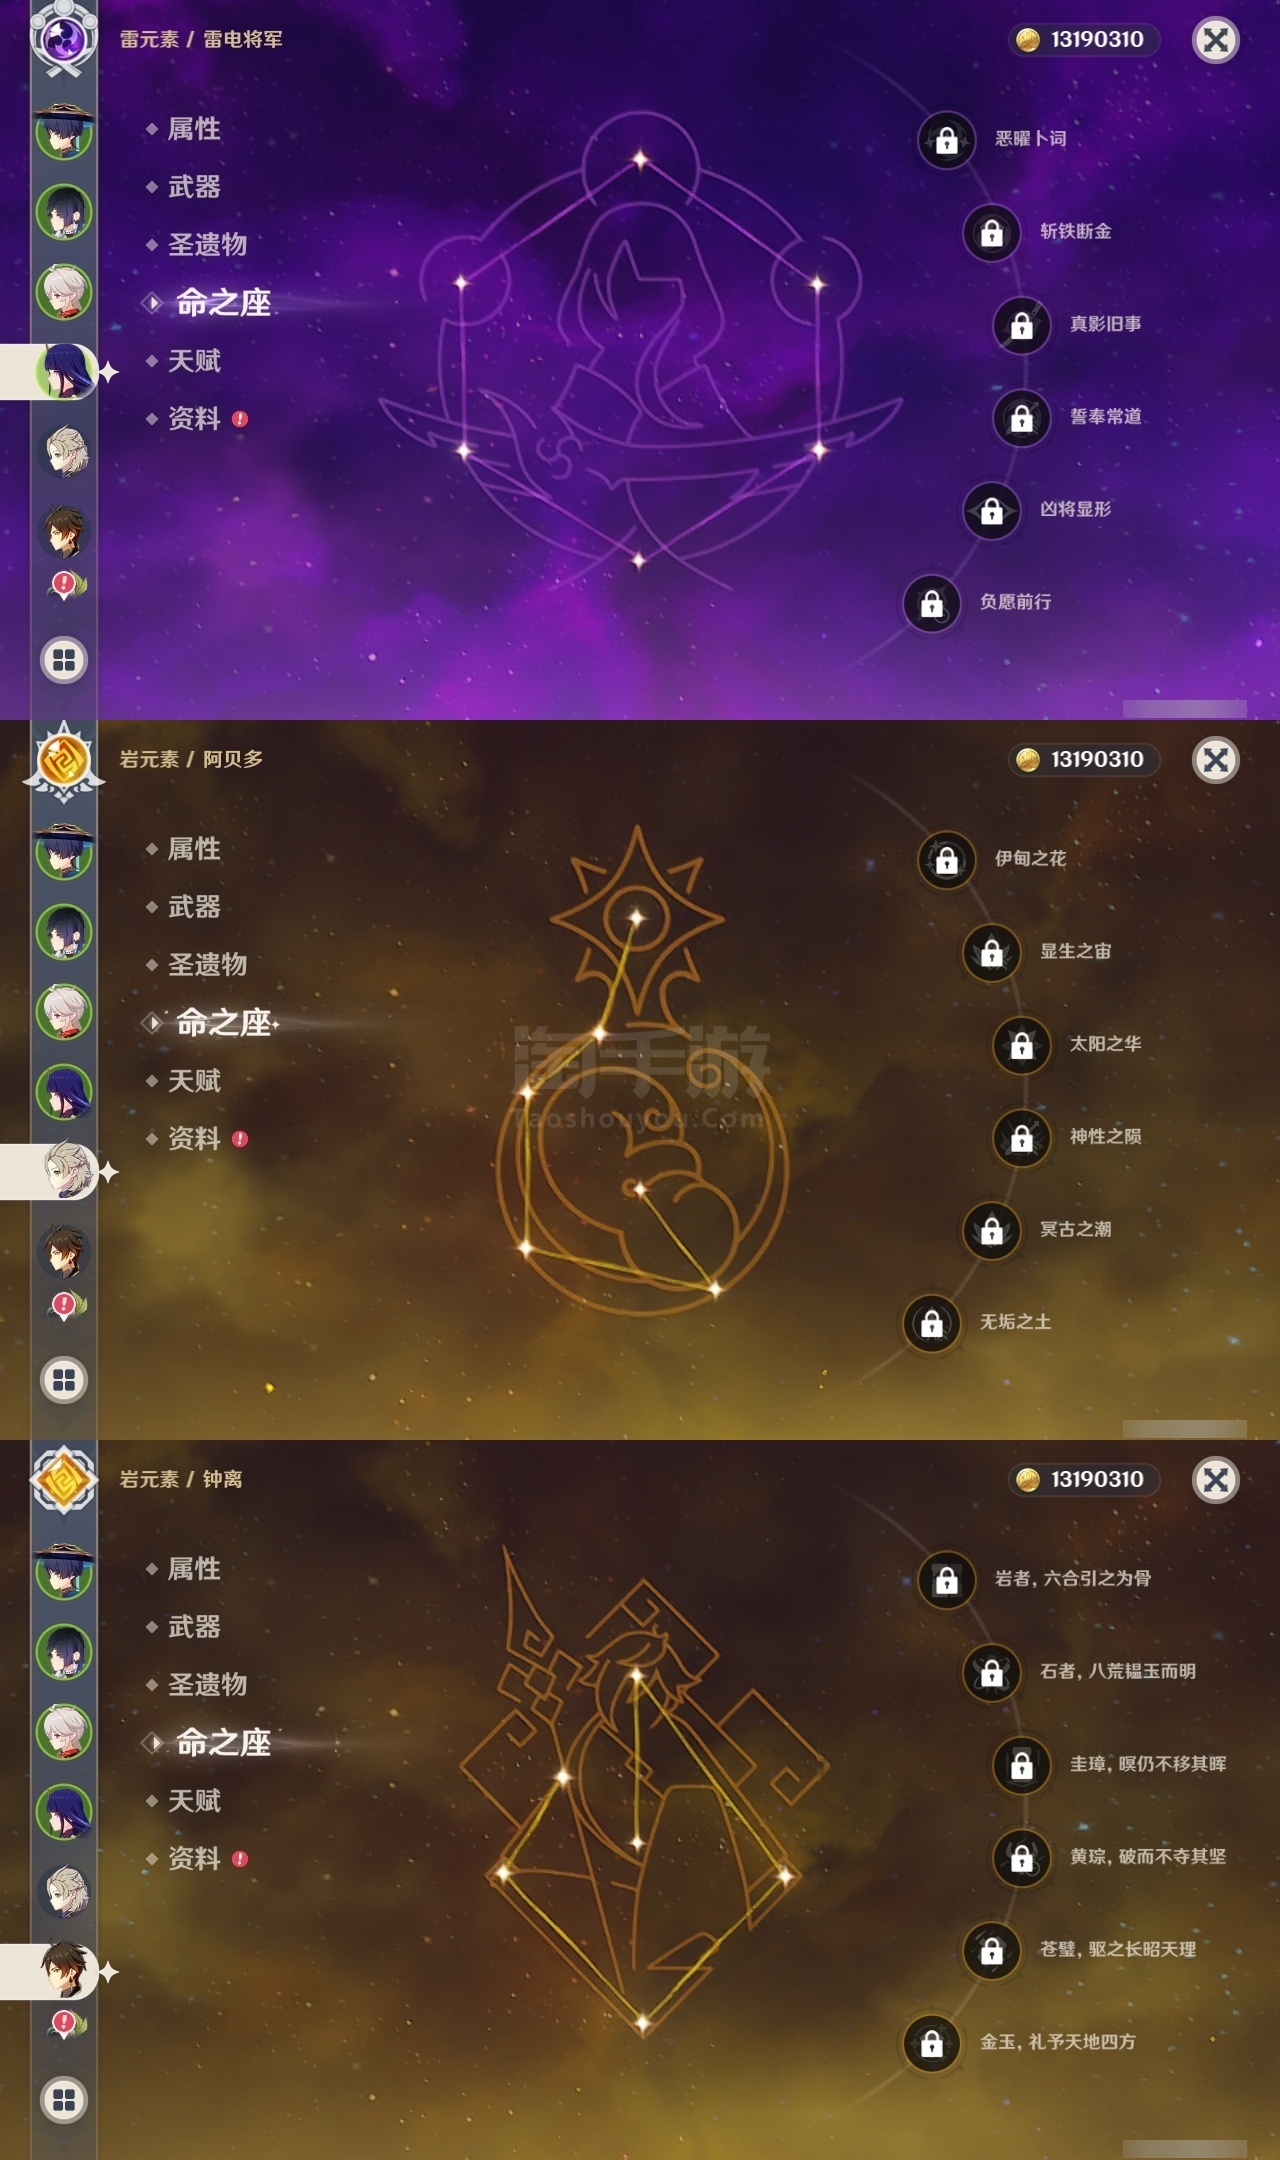The height and width of the screenshot is (2160, 1280).
Task: Select Zhongli avatar in top sidebar
Action: [x=65, y=530]
